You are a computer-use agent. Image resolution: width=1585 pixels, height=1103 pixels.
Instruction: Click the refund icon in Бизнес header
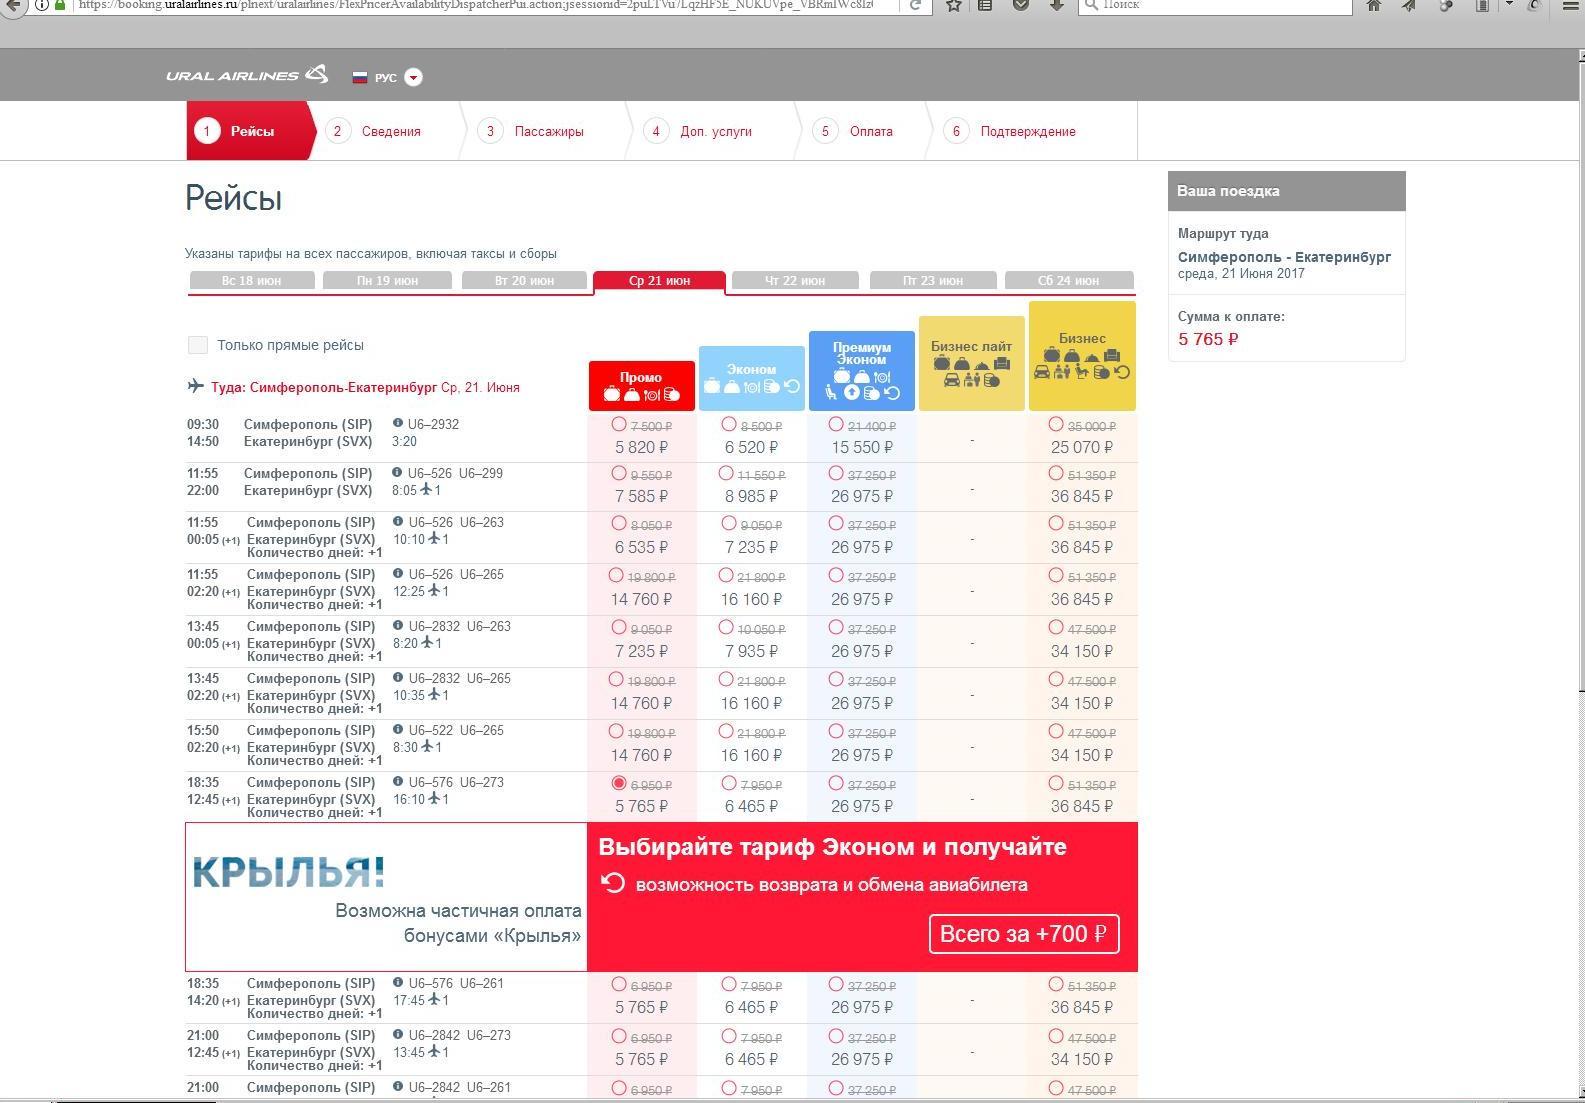tap(1122, 372)
